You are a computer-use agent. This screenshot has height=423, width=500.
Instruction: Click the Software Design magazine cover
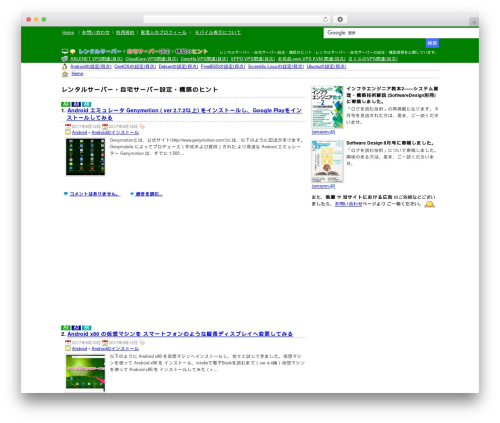tap(327, 161)
